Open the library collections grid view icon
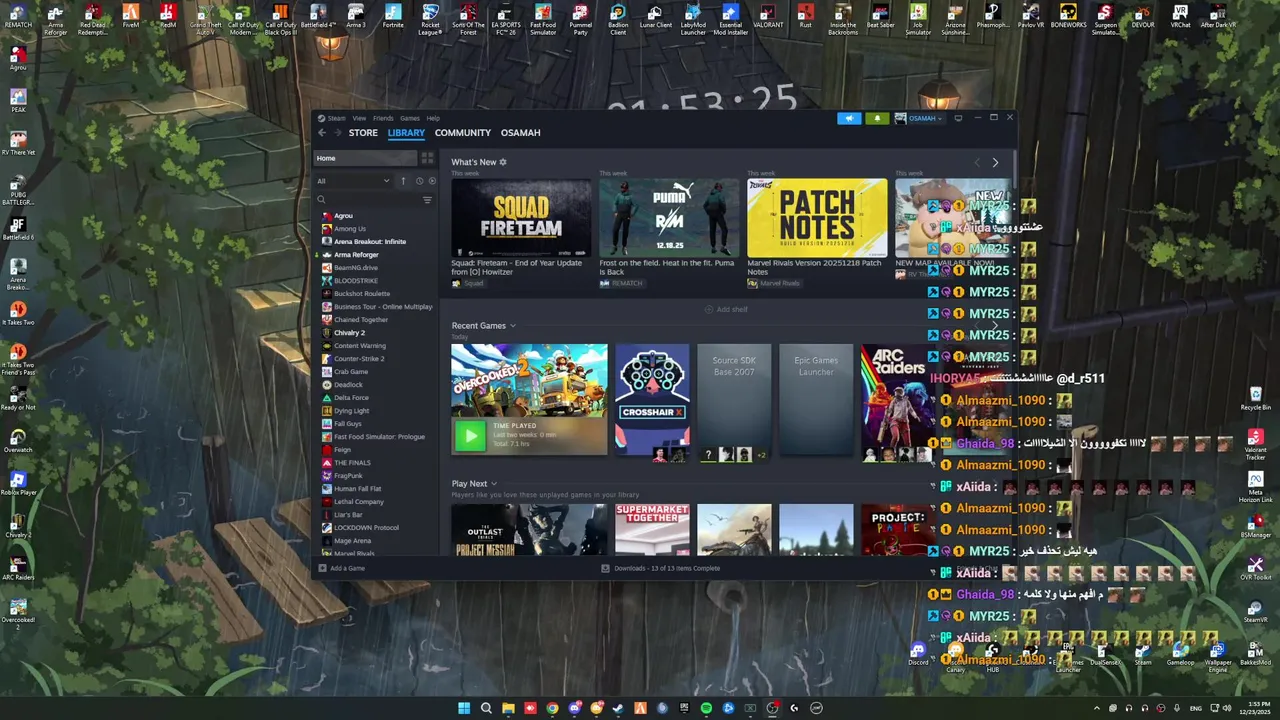The width and height of the screenshot is (1280, 720). pyautogui.click(x=427, y=158)
